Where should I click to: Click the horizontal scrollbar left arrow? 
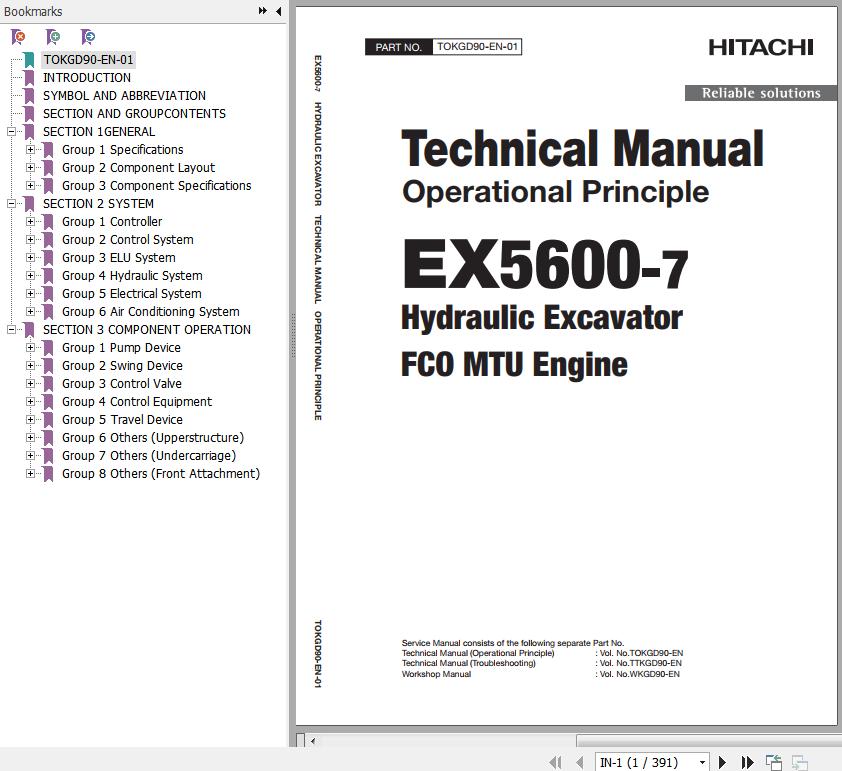pos(313,741)
